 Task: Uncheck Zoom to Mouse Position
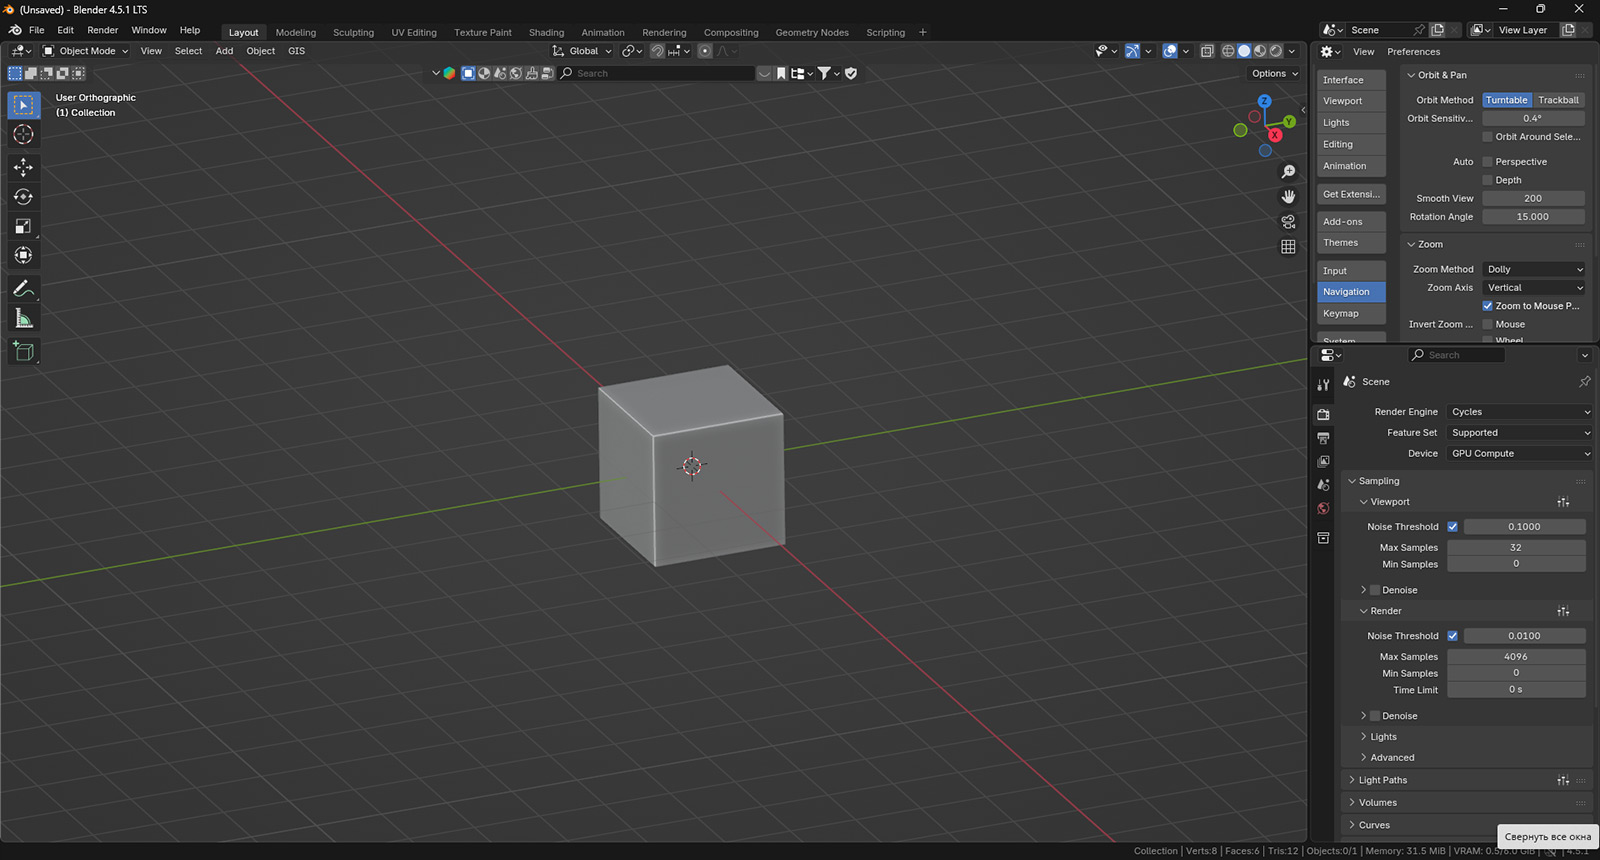tap(1487, 306)
